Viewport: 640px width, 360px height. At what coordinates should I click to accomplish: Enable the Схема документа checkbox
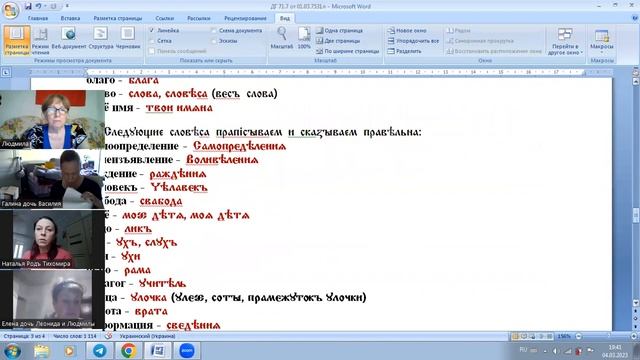click(214, 31)
